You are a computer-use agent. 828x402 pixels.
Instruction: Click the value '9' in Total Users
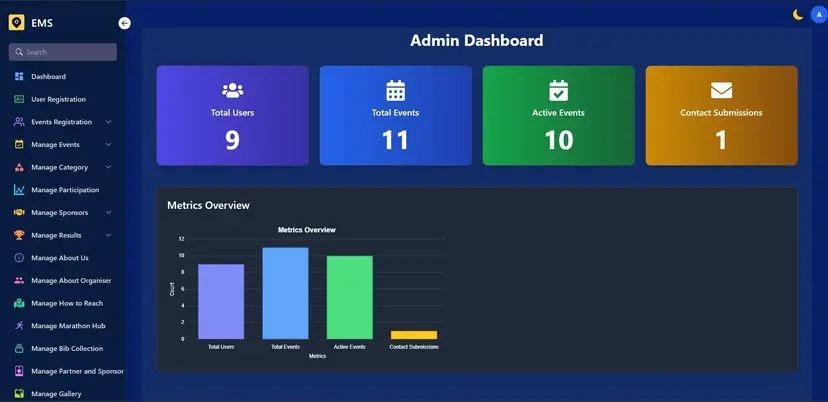click(x=232, y=141)
